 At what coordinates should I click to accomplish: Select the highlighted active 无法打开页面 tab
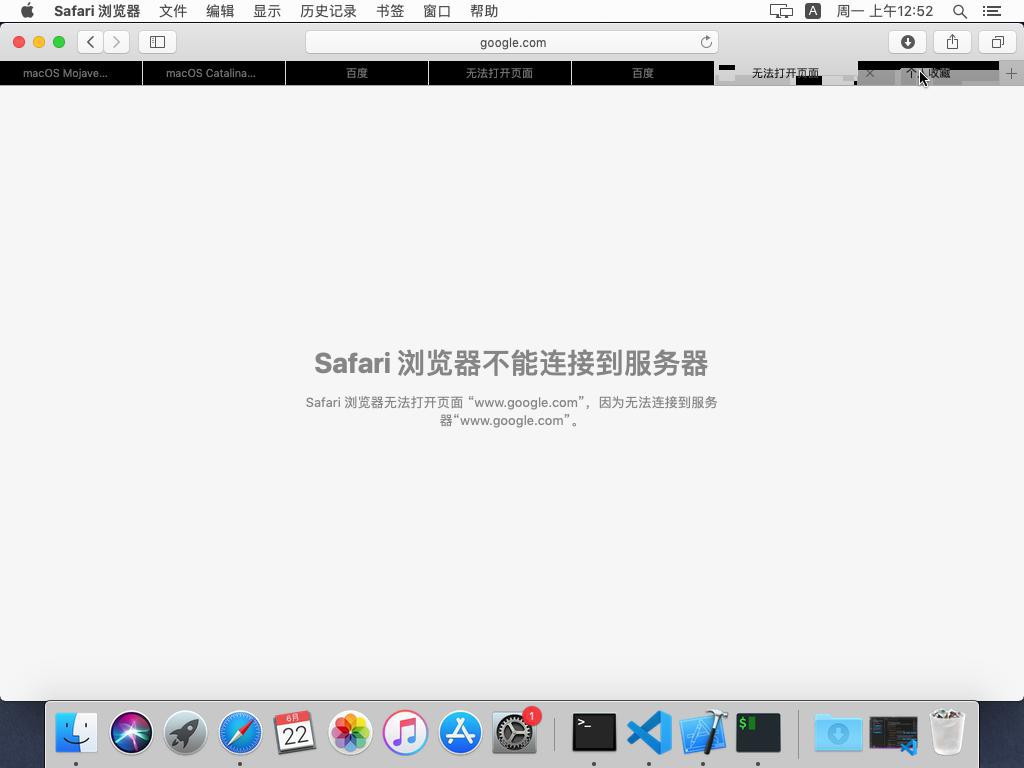[x=786, y=73]
